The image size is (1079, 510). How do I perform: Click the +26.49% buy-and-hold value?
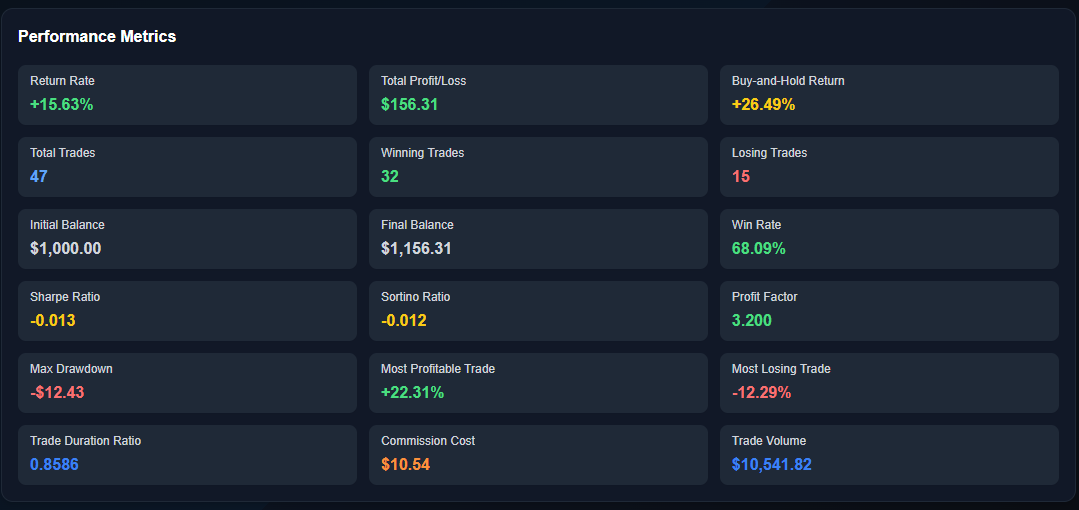click(x=764, y=105)
